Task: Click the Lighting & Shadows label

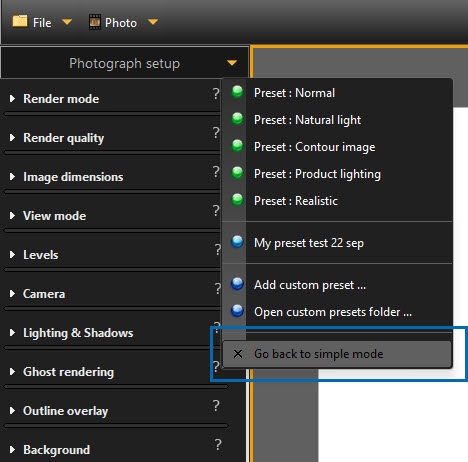Action: pyautogui.click(x=78, y=333)
